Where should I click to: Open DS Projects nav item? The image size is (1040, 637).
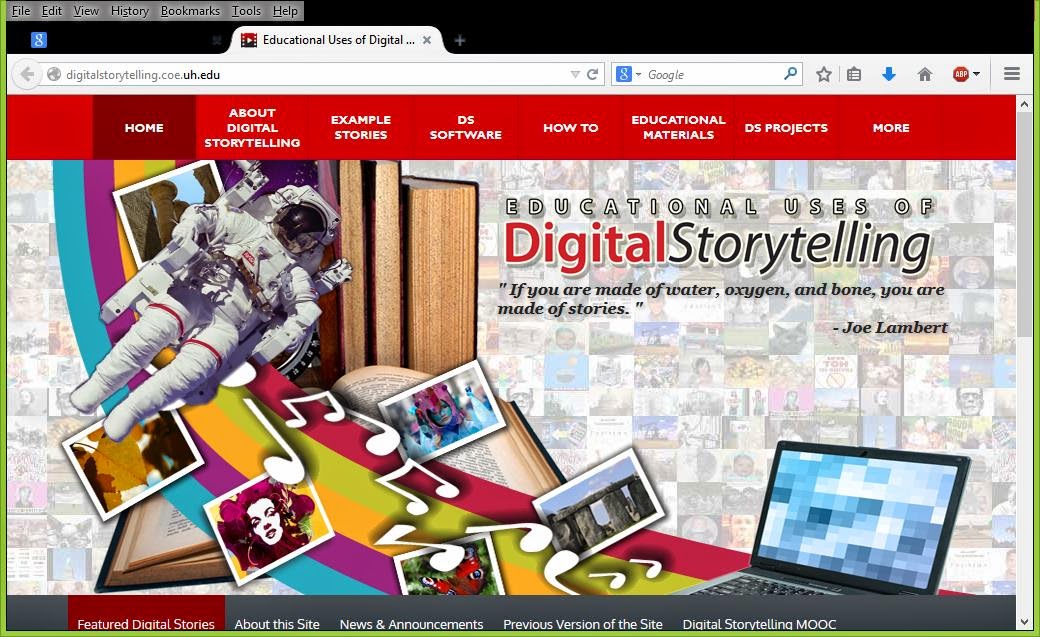786,127
